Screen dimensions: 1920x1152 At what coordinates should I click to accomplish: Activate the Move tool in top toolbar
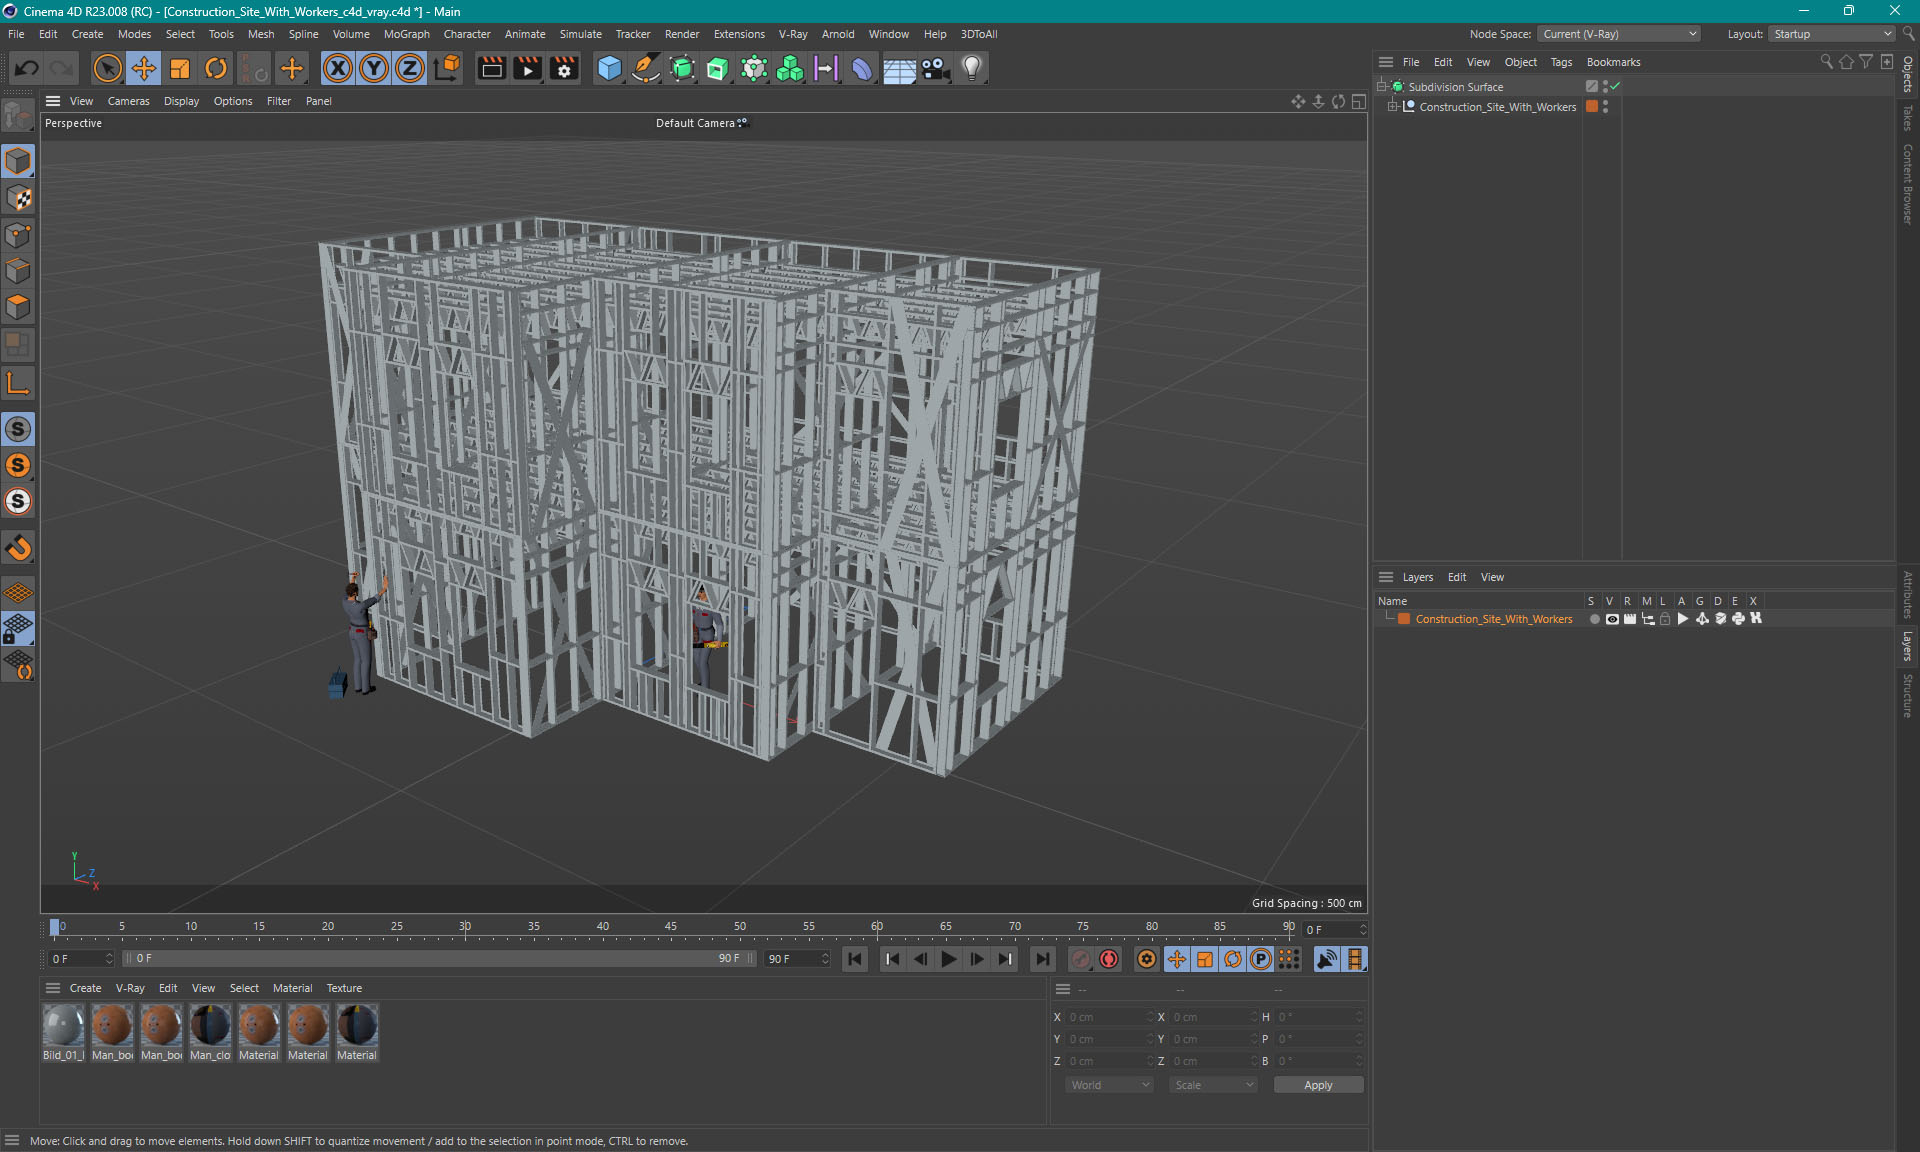[144, 68]
